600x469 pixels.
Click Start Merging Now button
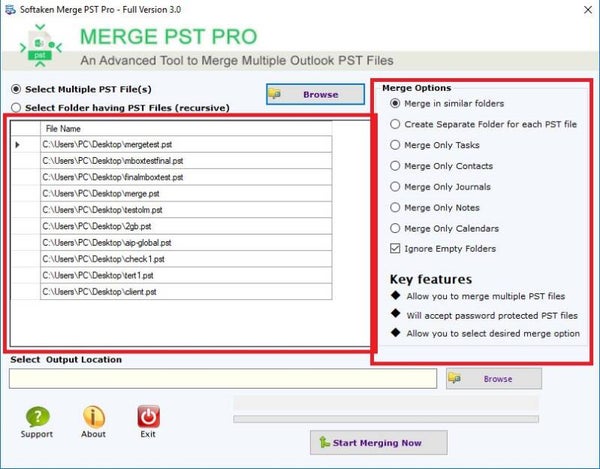tap(378, 443)
